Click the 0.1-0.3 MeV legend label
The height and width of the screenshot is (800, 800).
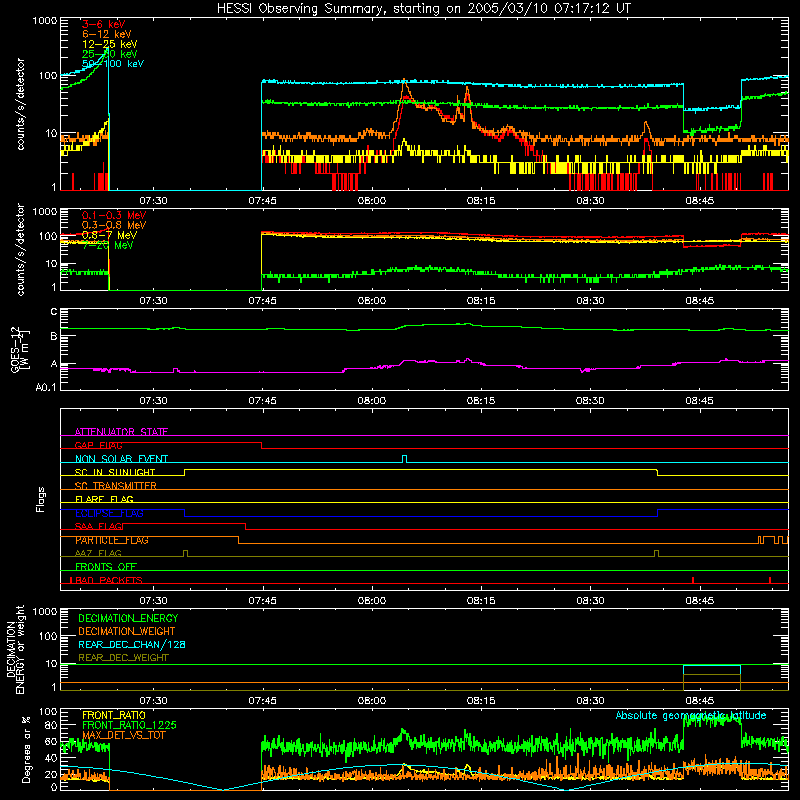point(114,215)
